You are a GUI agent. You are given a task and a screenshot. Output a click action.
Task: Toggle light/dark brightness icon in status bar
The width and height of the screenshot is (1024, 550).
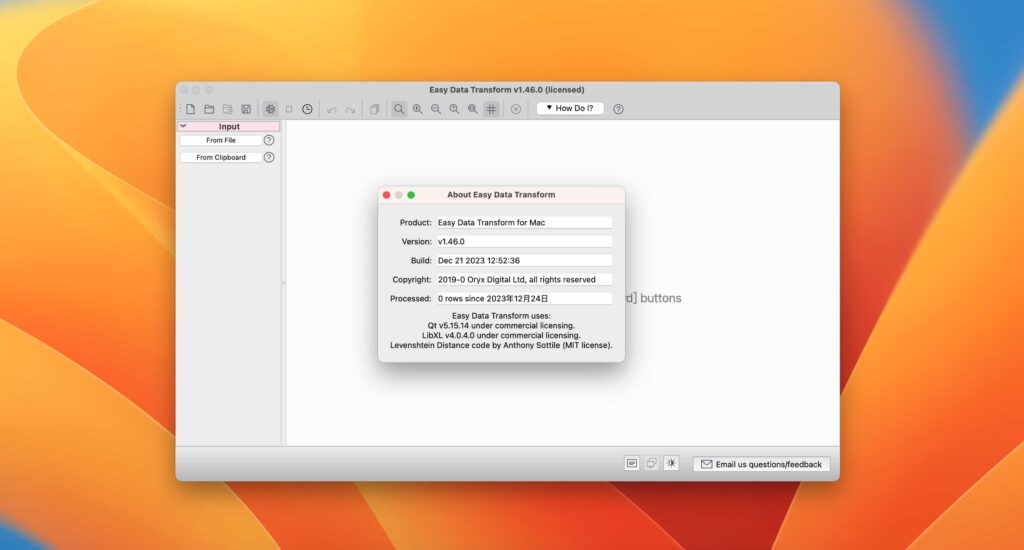coord(671,463)
